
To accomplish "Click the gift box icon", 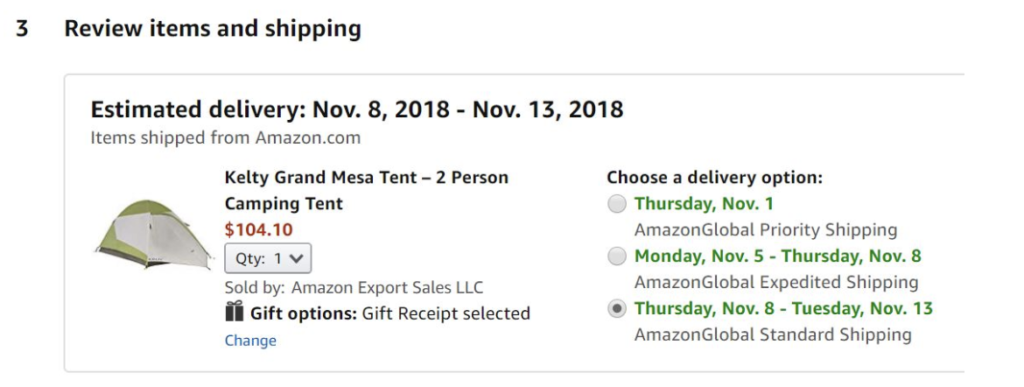I will click(x=234, y=312).
